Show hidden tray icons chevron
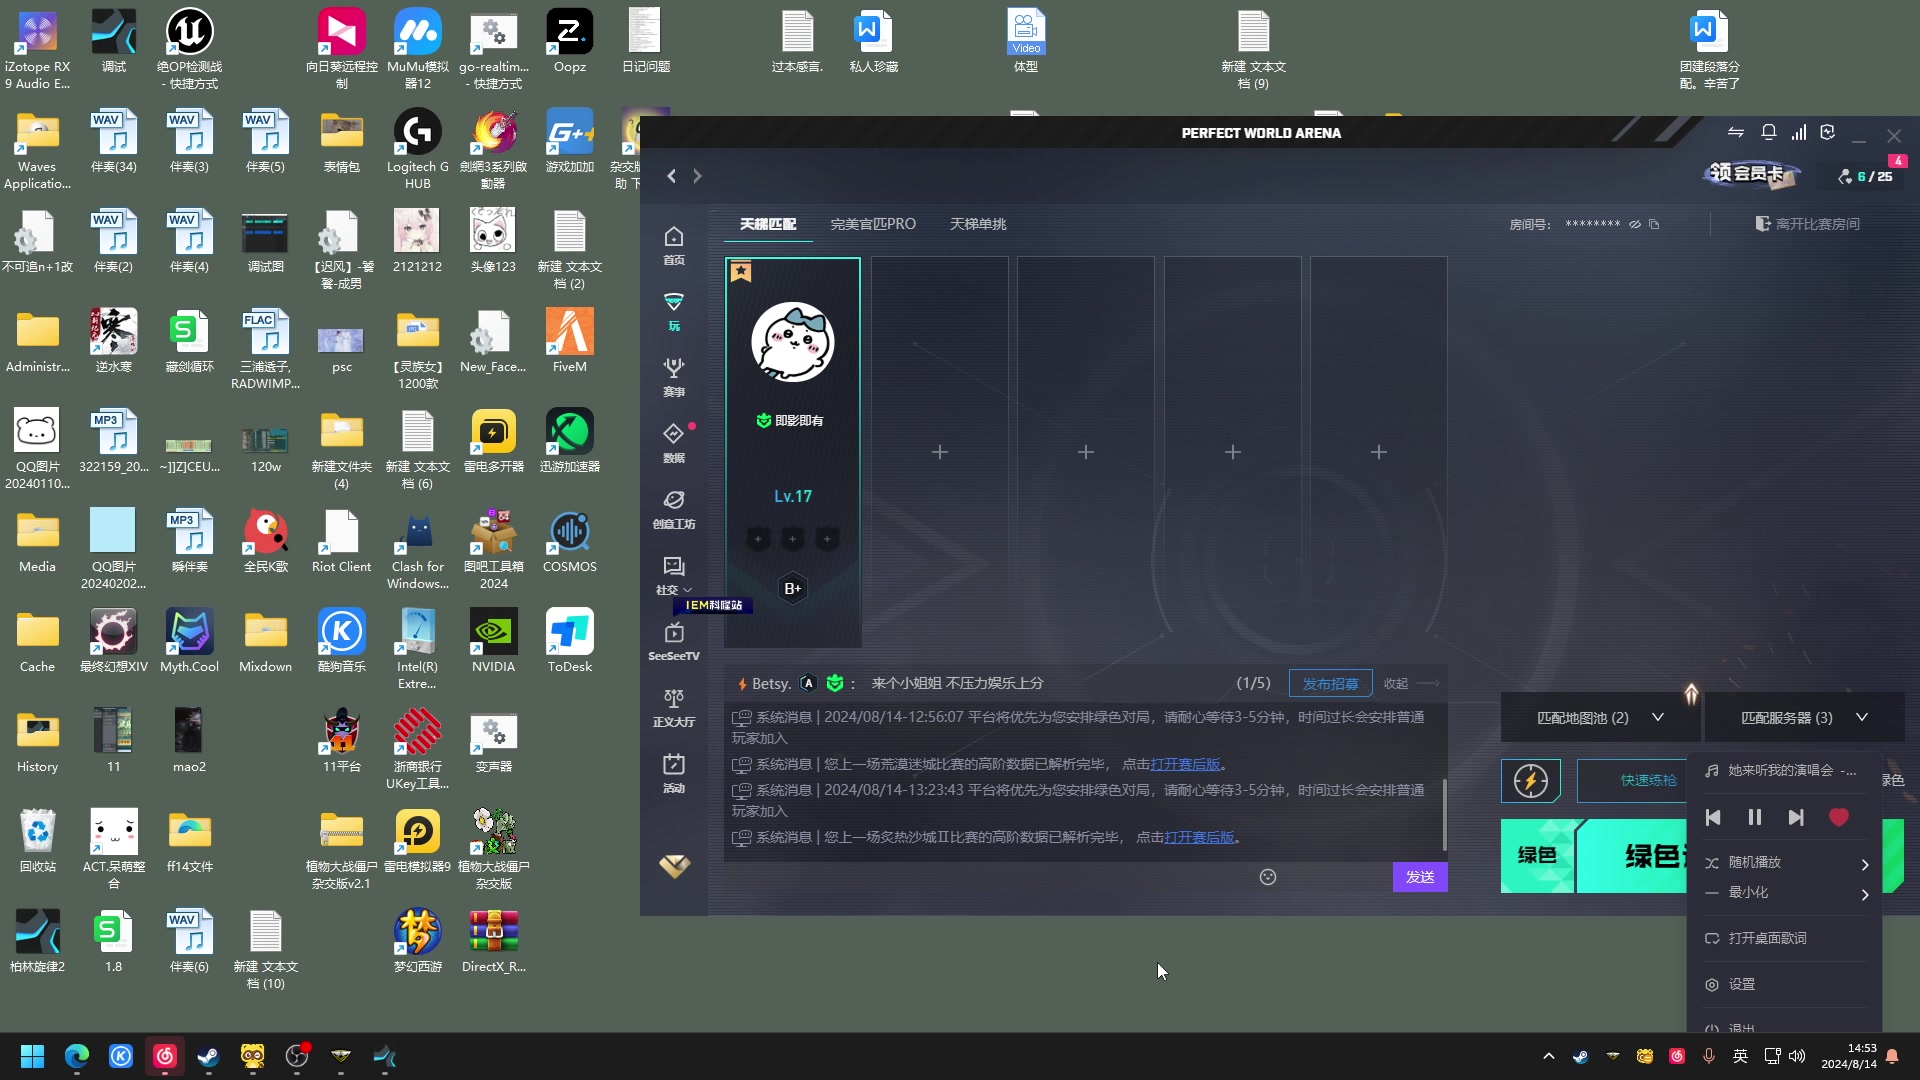 (1548, 1056)
